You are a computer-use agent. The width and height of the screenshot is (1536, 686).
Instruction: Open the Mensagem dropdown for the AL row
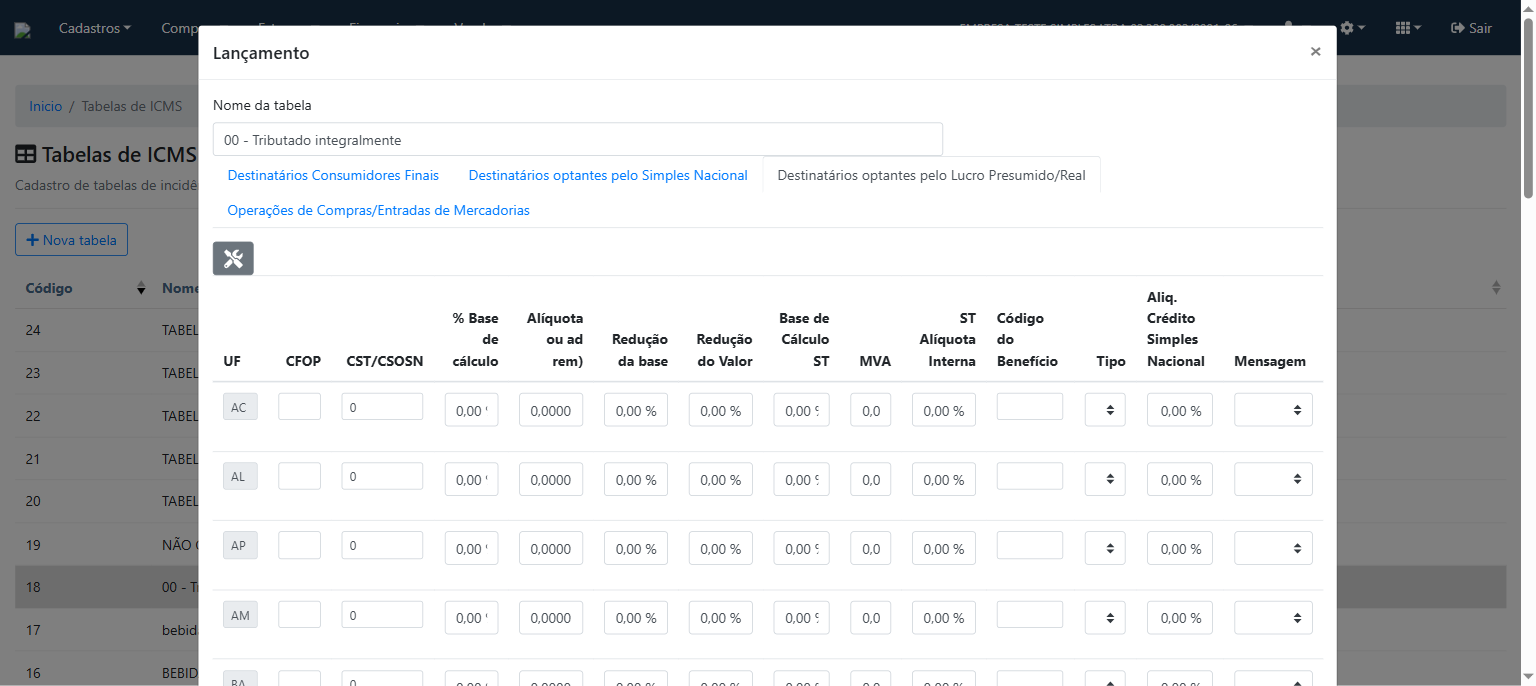pyautogui.click(x=1273, y=479)
